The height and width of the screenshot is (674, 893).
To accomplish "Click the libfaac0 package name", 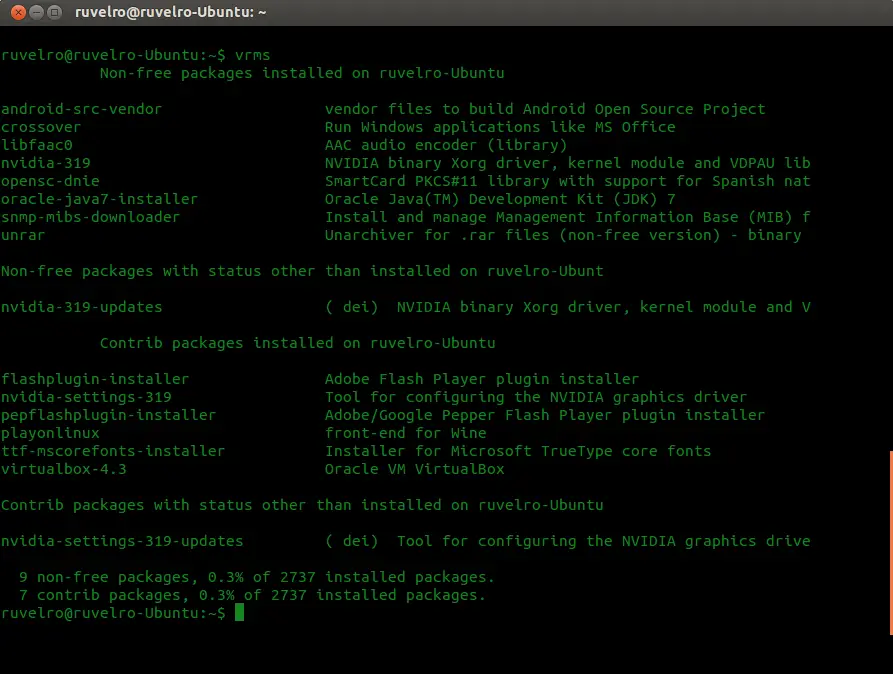I will [37, 145].
